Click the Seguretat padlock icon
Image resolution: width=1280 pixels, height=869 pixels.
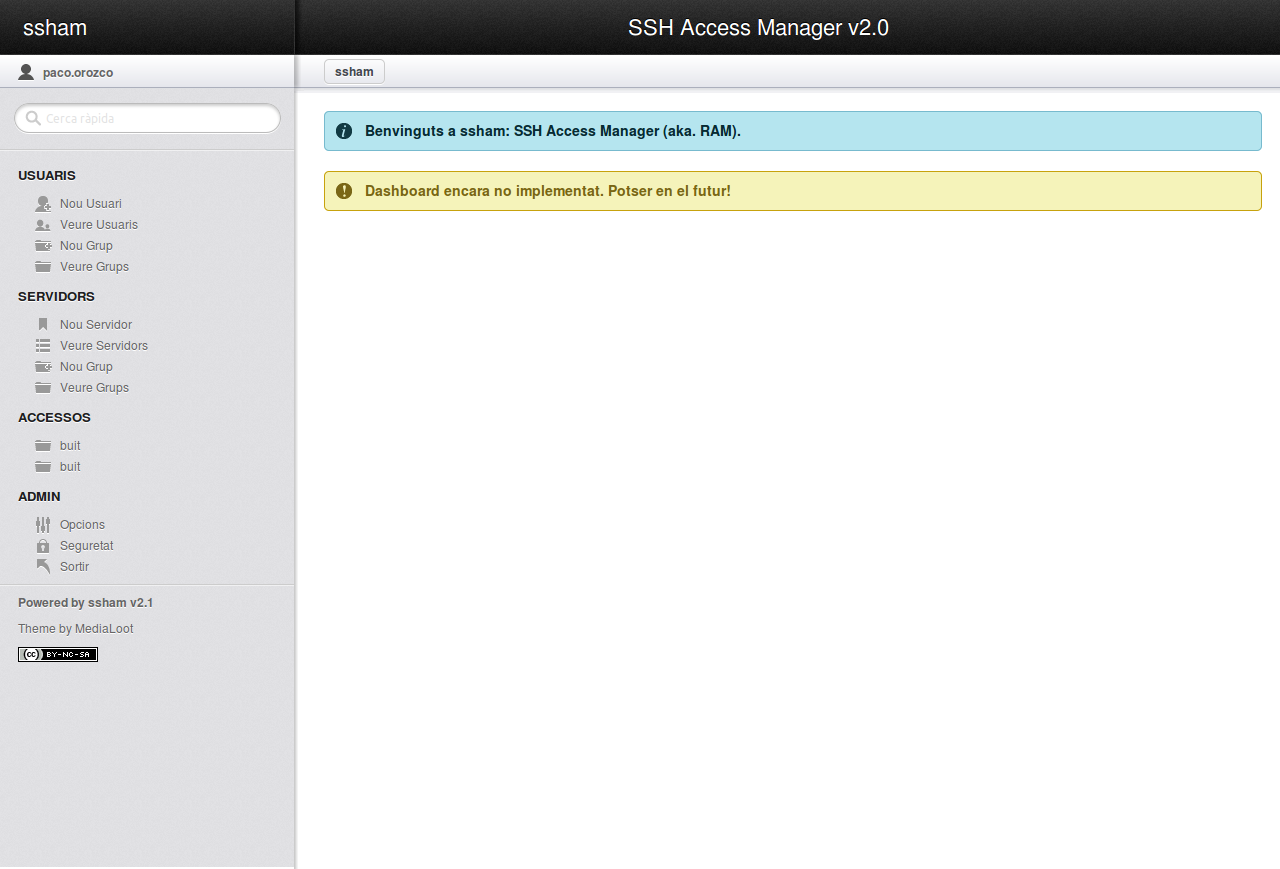tap(43, 545)
